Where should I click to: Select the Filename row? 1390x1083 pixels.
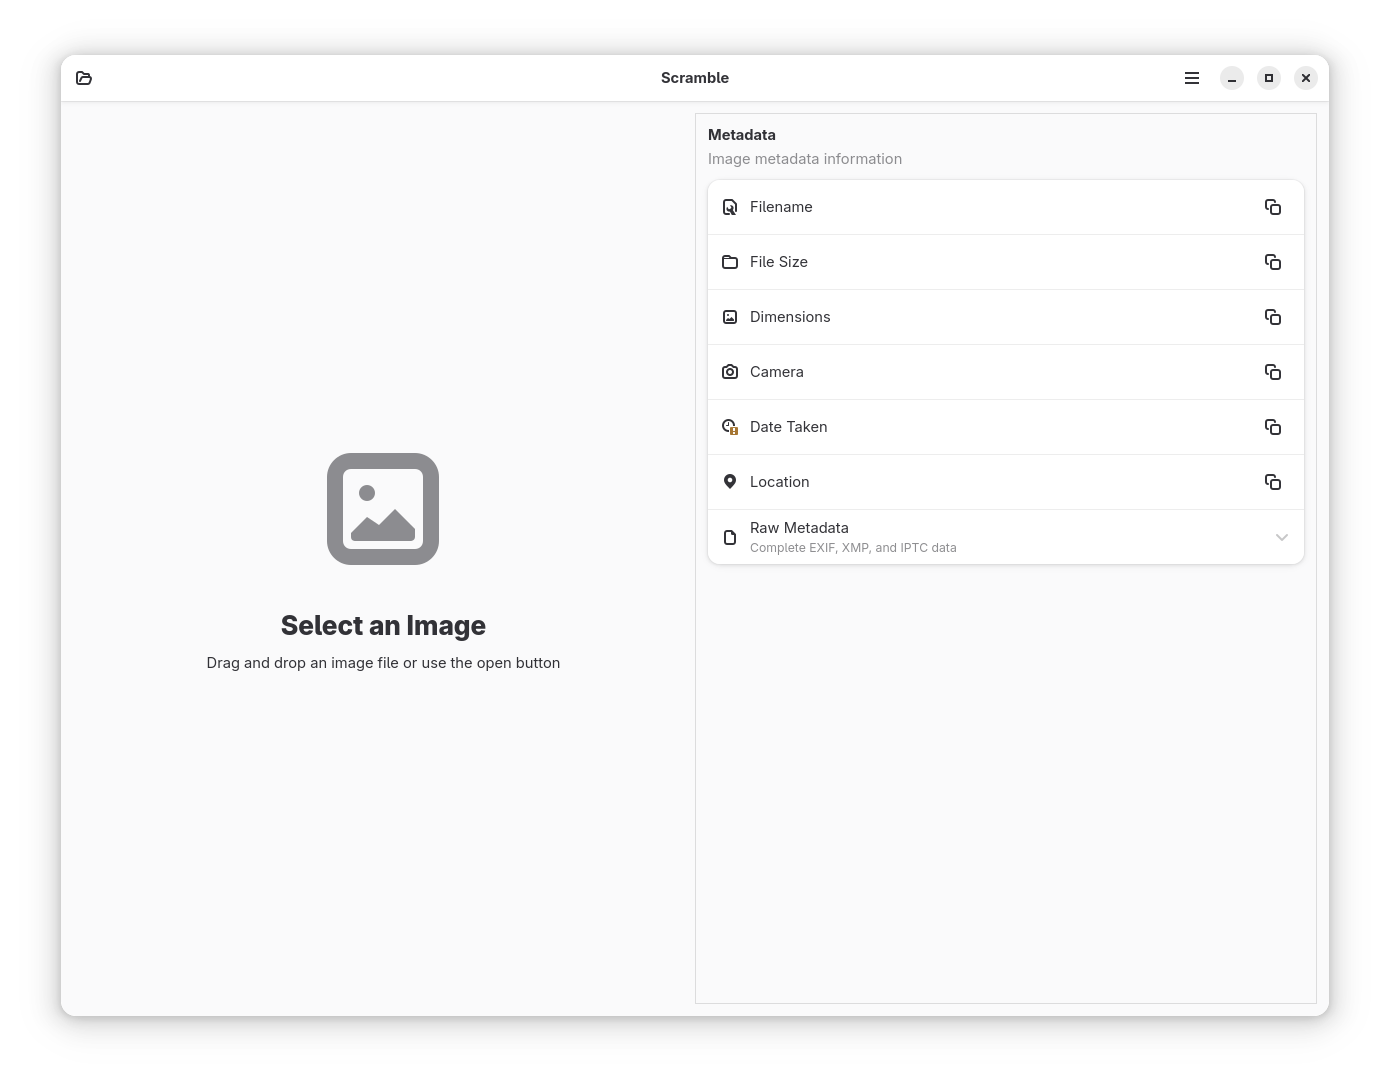tap(1006, 207)
